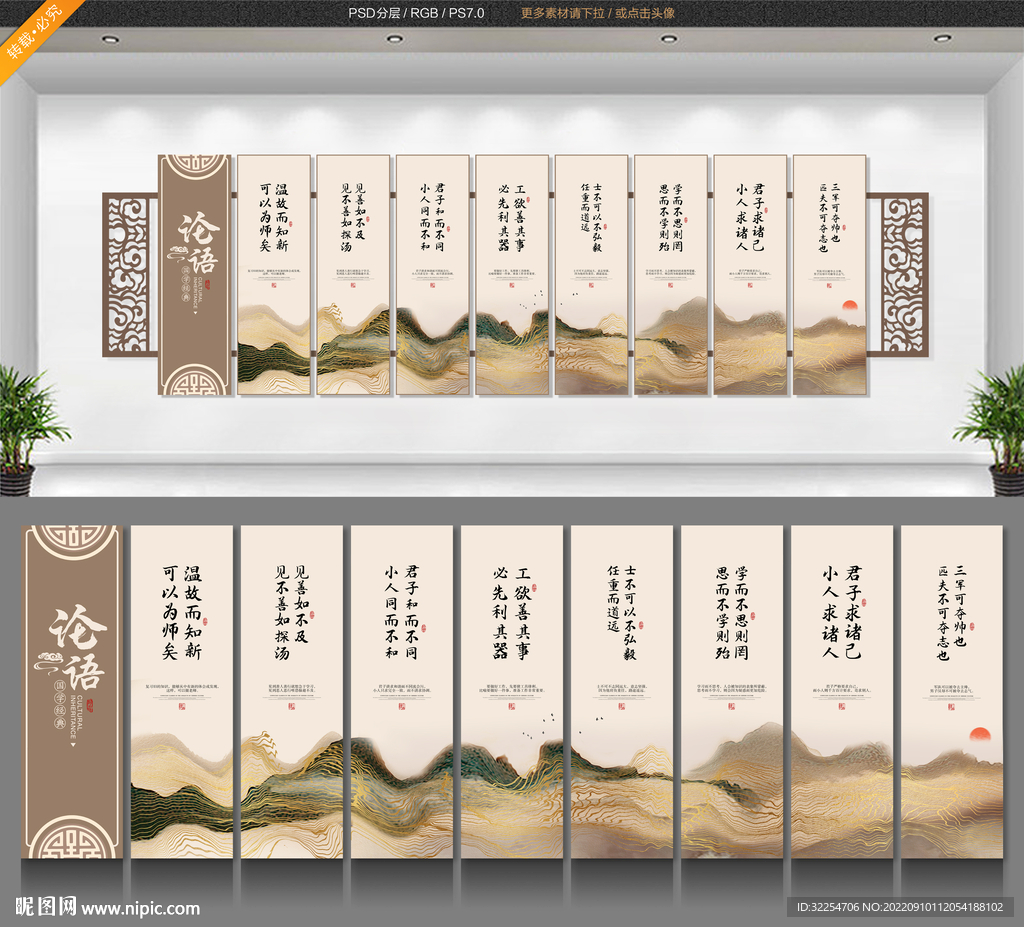Click the right carved lattice screen on the wall
The width and height of the screenshot is (1024, 927).
(903, 273)
